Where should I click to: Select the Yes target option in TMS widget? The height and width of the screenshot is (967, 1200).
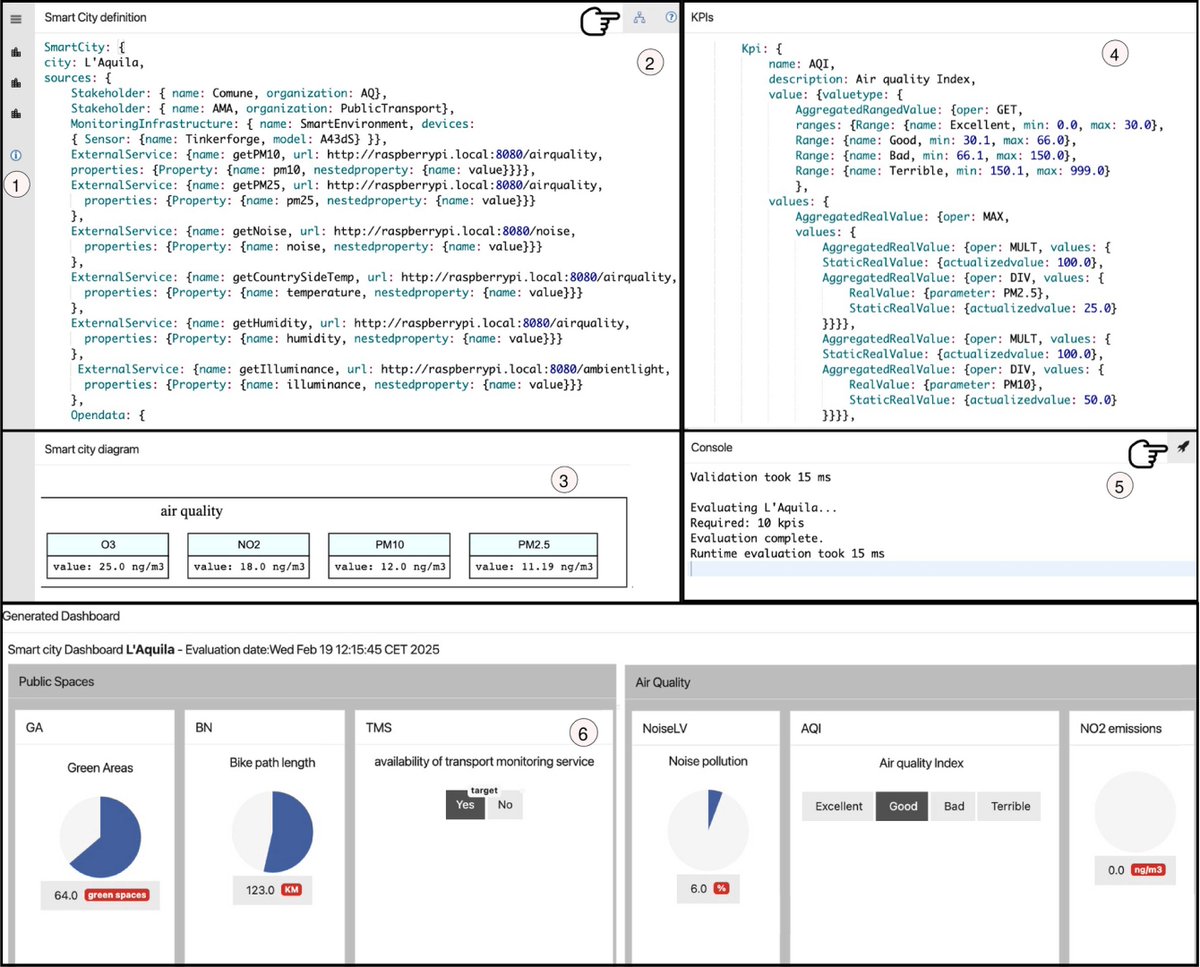tap(464, 804)
